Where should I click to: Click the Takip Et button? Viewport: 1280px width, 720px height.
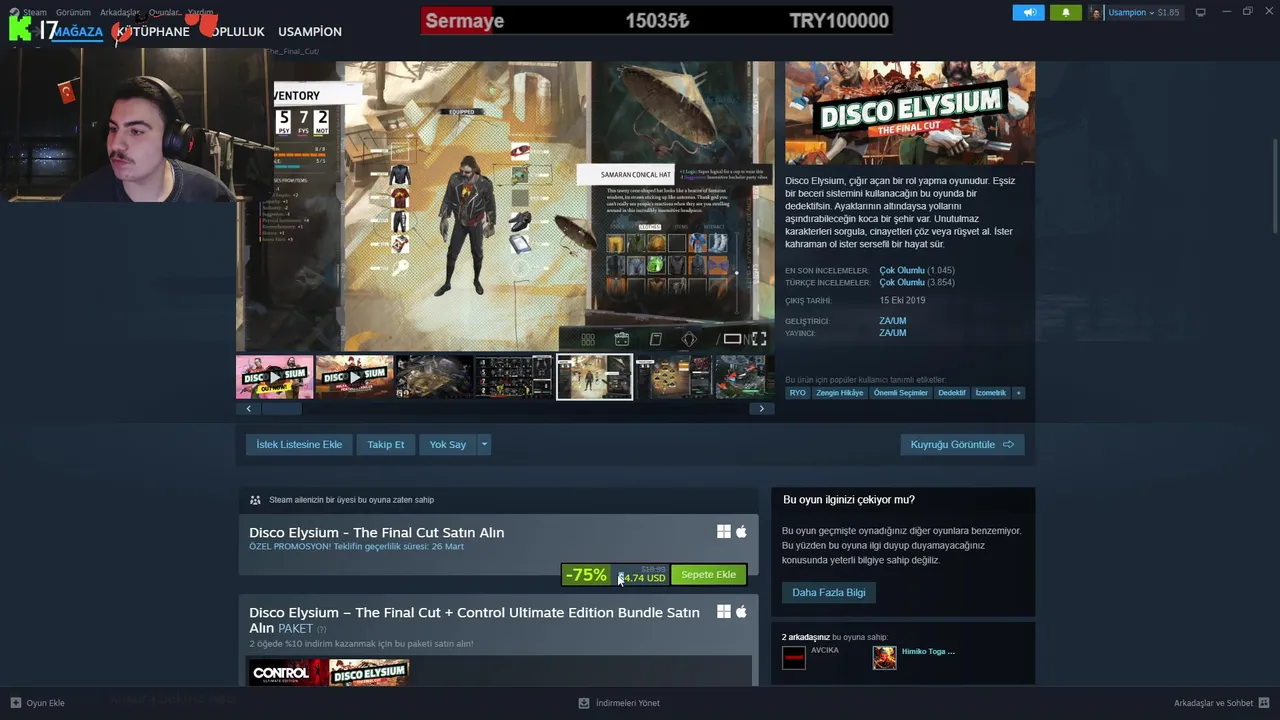(386, 444)
